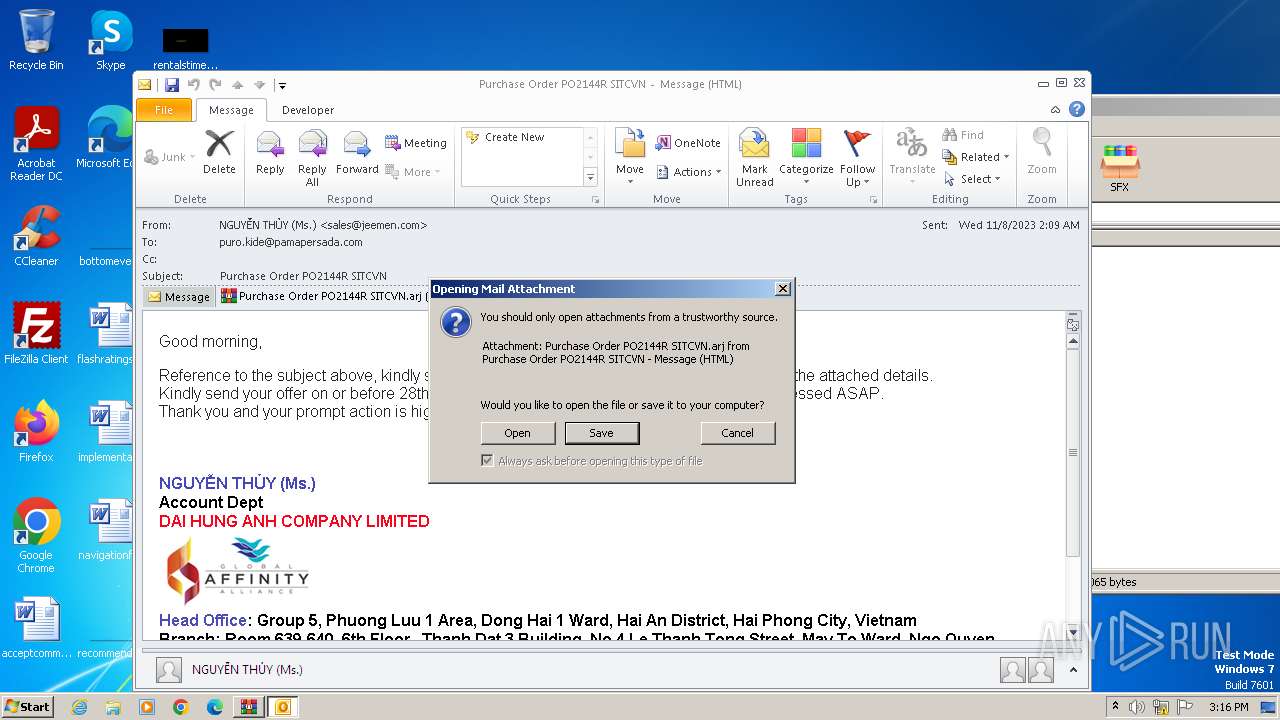Open CCleaner desktop shortcut
The width and height of the screenshot is (1280, 720).
[36, 236]
